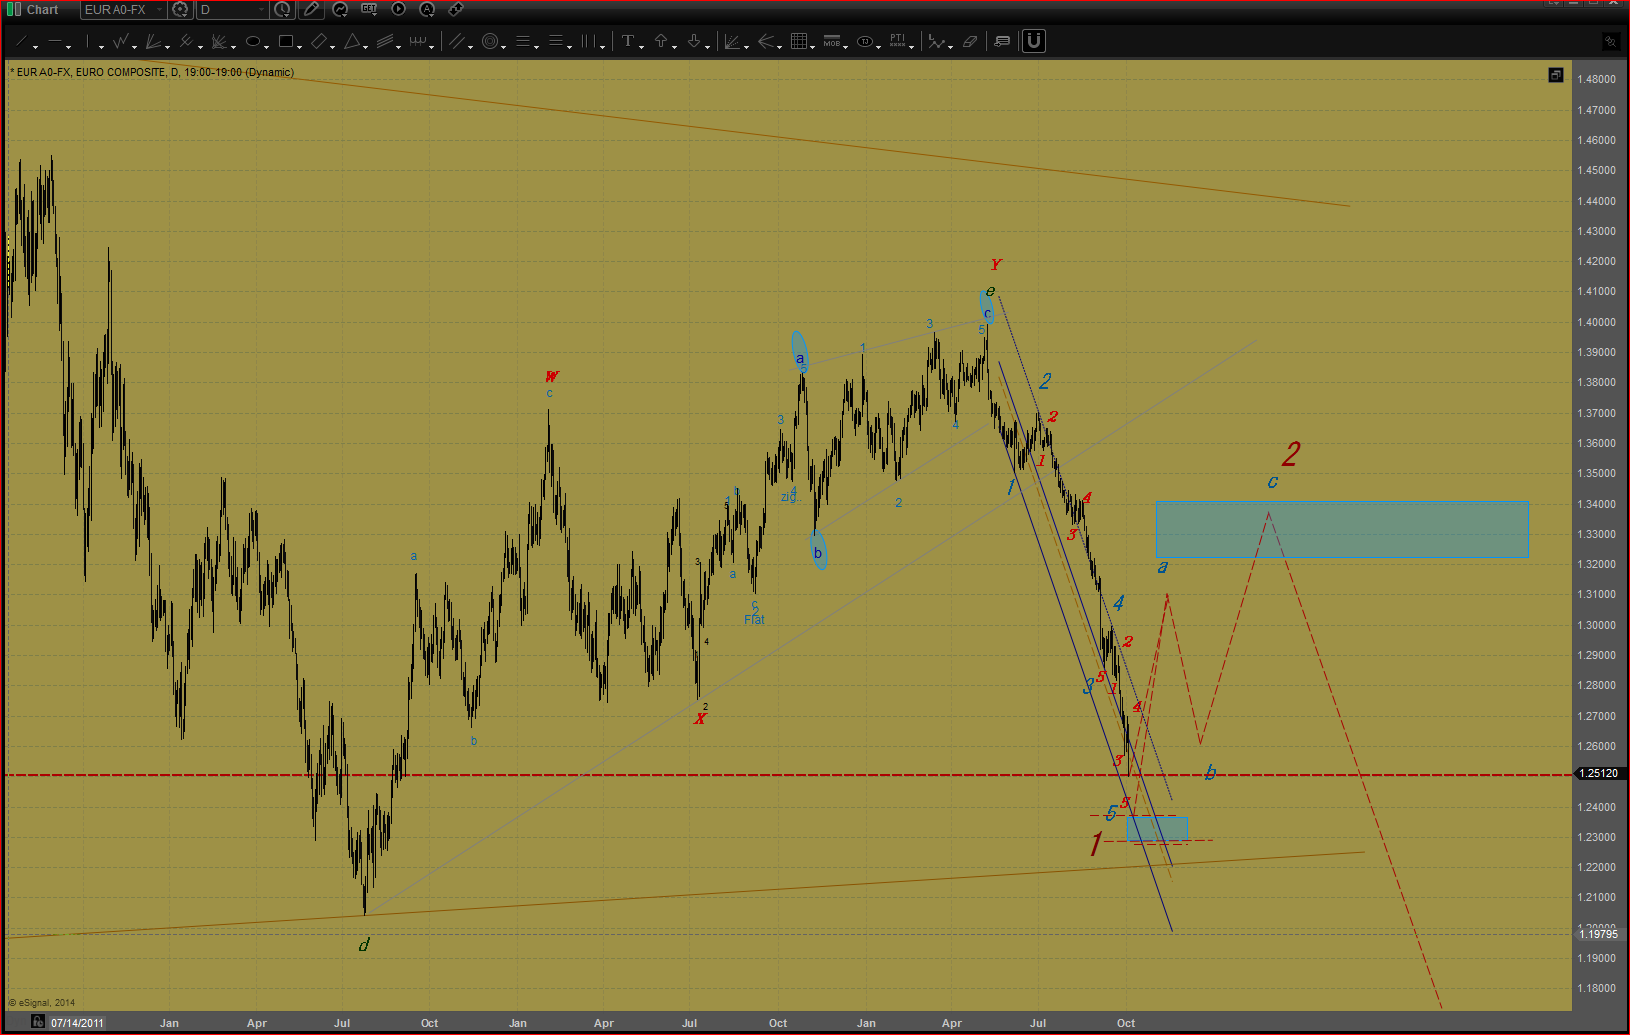Toggle the lock icon beside the date
This screenshot has height=1035, width=1630.
37,1021
